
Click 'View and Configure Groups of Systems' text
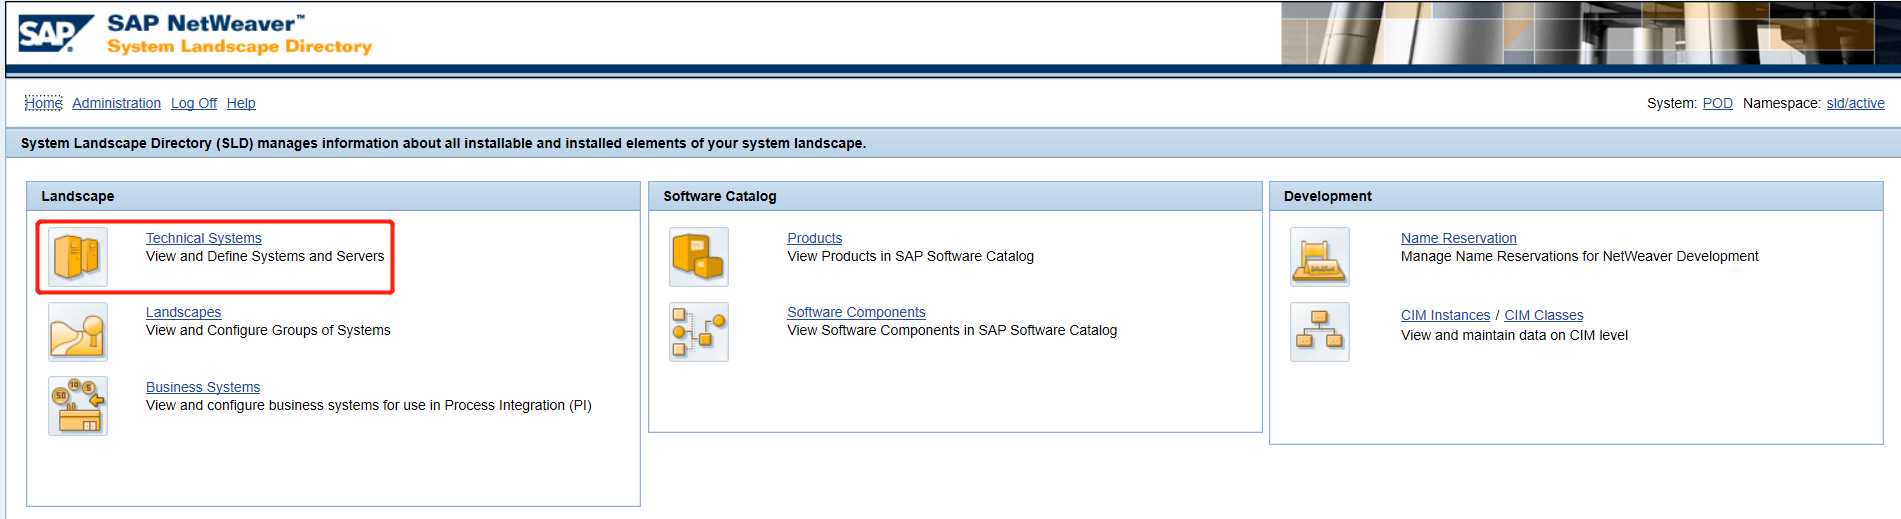[268, 330]
